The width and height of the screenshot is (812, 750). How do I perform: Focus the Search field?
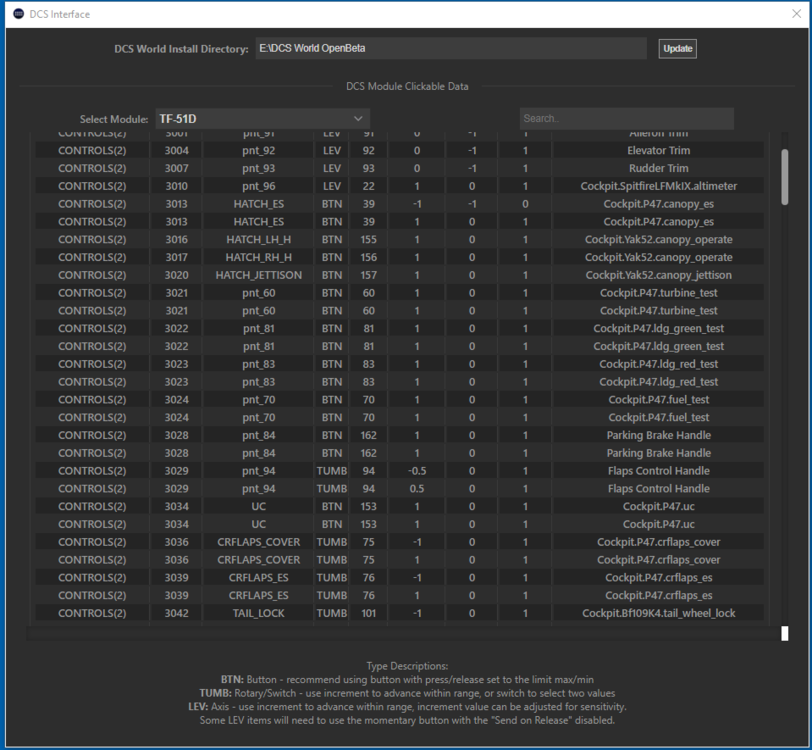627,118
